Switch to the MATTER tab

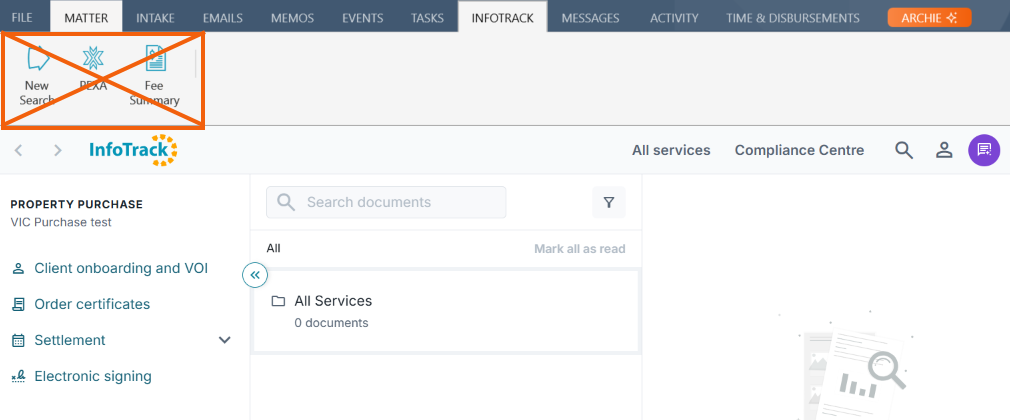pos(86,18)
